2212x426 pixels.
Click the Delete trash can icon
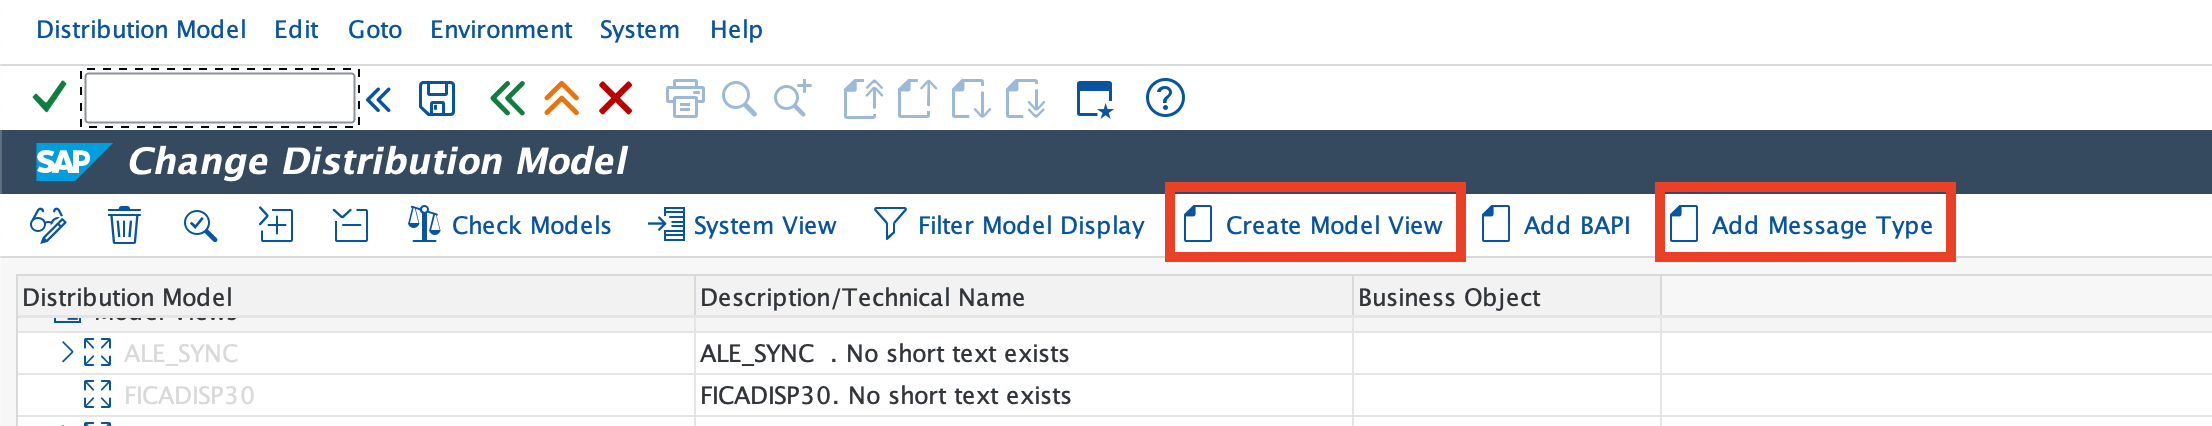[x=124, y=225]
